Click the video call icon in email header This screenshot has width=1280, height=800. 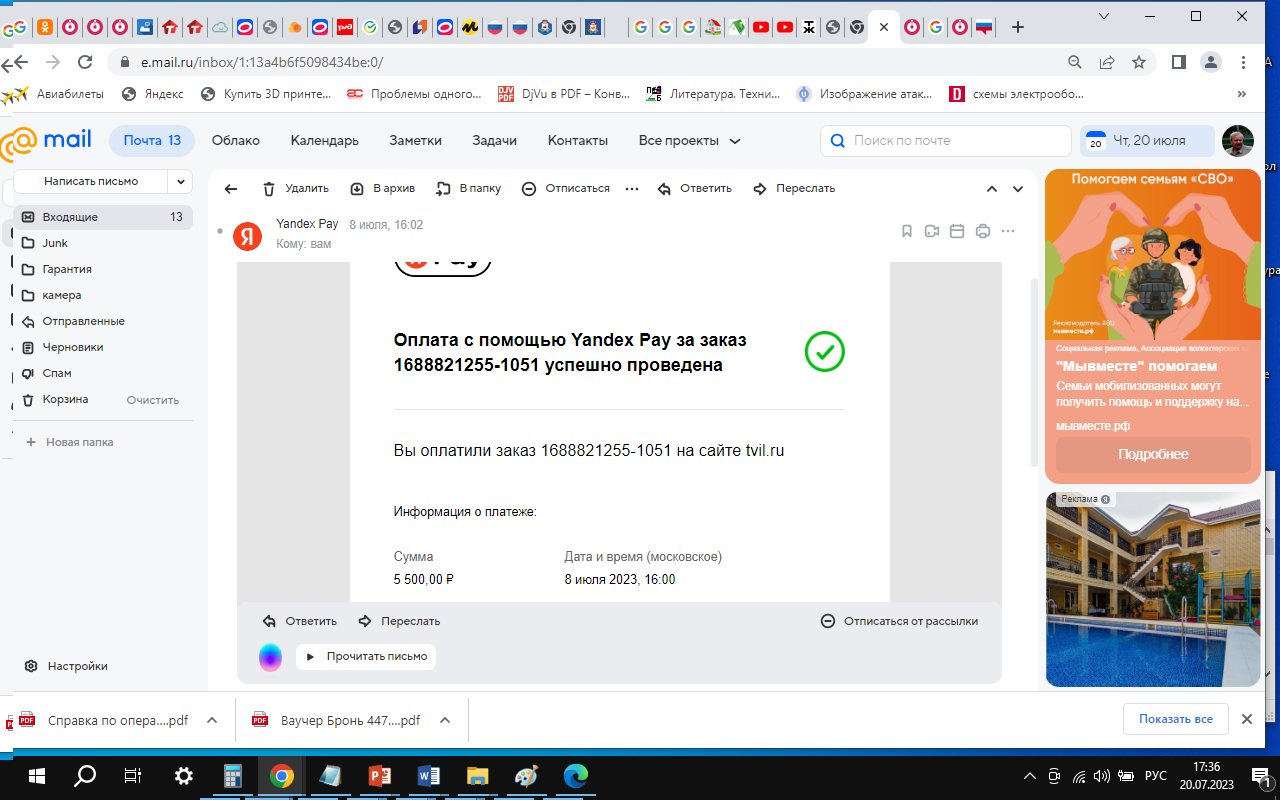(932, 231)
